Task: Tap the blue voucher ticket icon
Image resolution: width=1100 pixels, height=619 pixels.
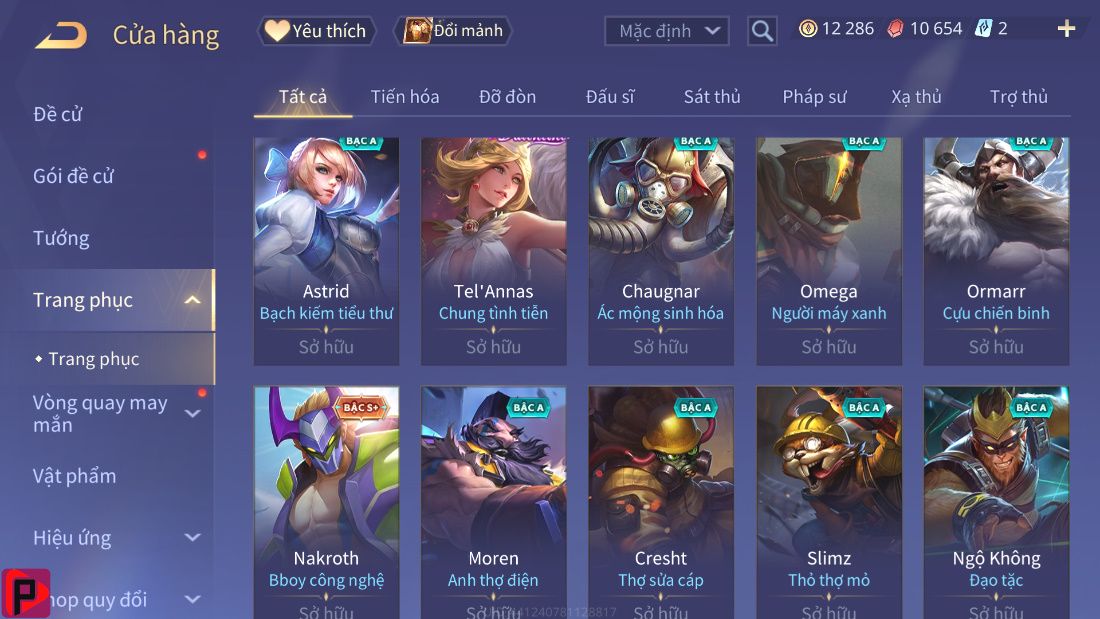Action: coord(984,28)
